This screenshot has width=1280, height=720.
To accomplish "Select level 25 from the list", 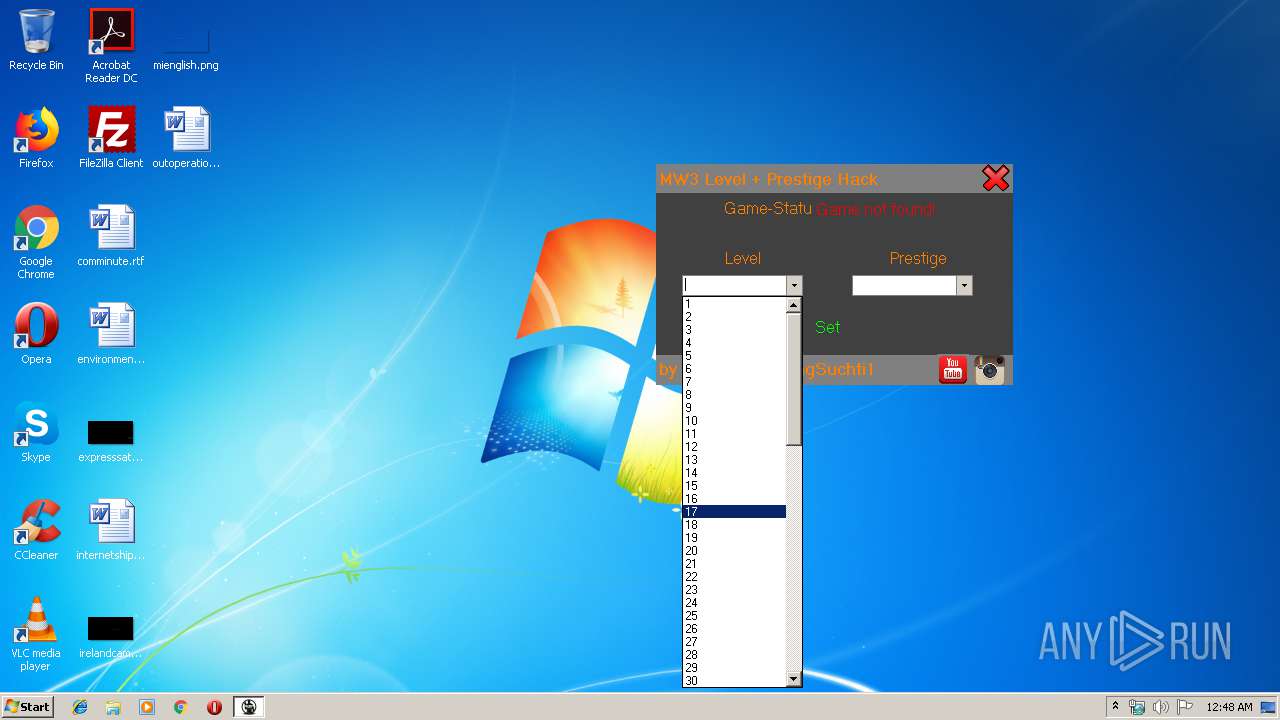I will 734,616.
